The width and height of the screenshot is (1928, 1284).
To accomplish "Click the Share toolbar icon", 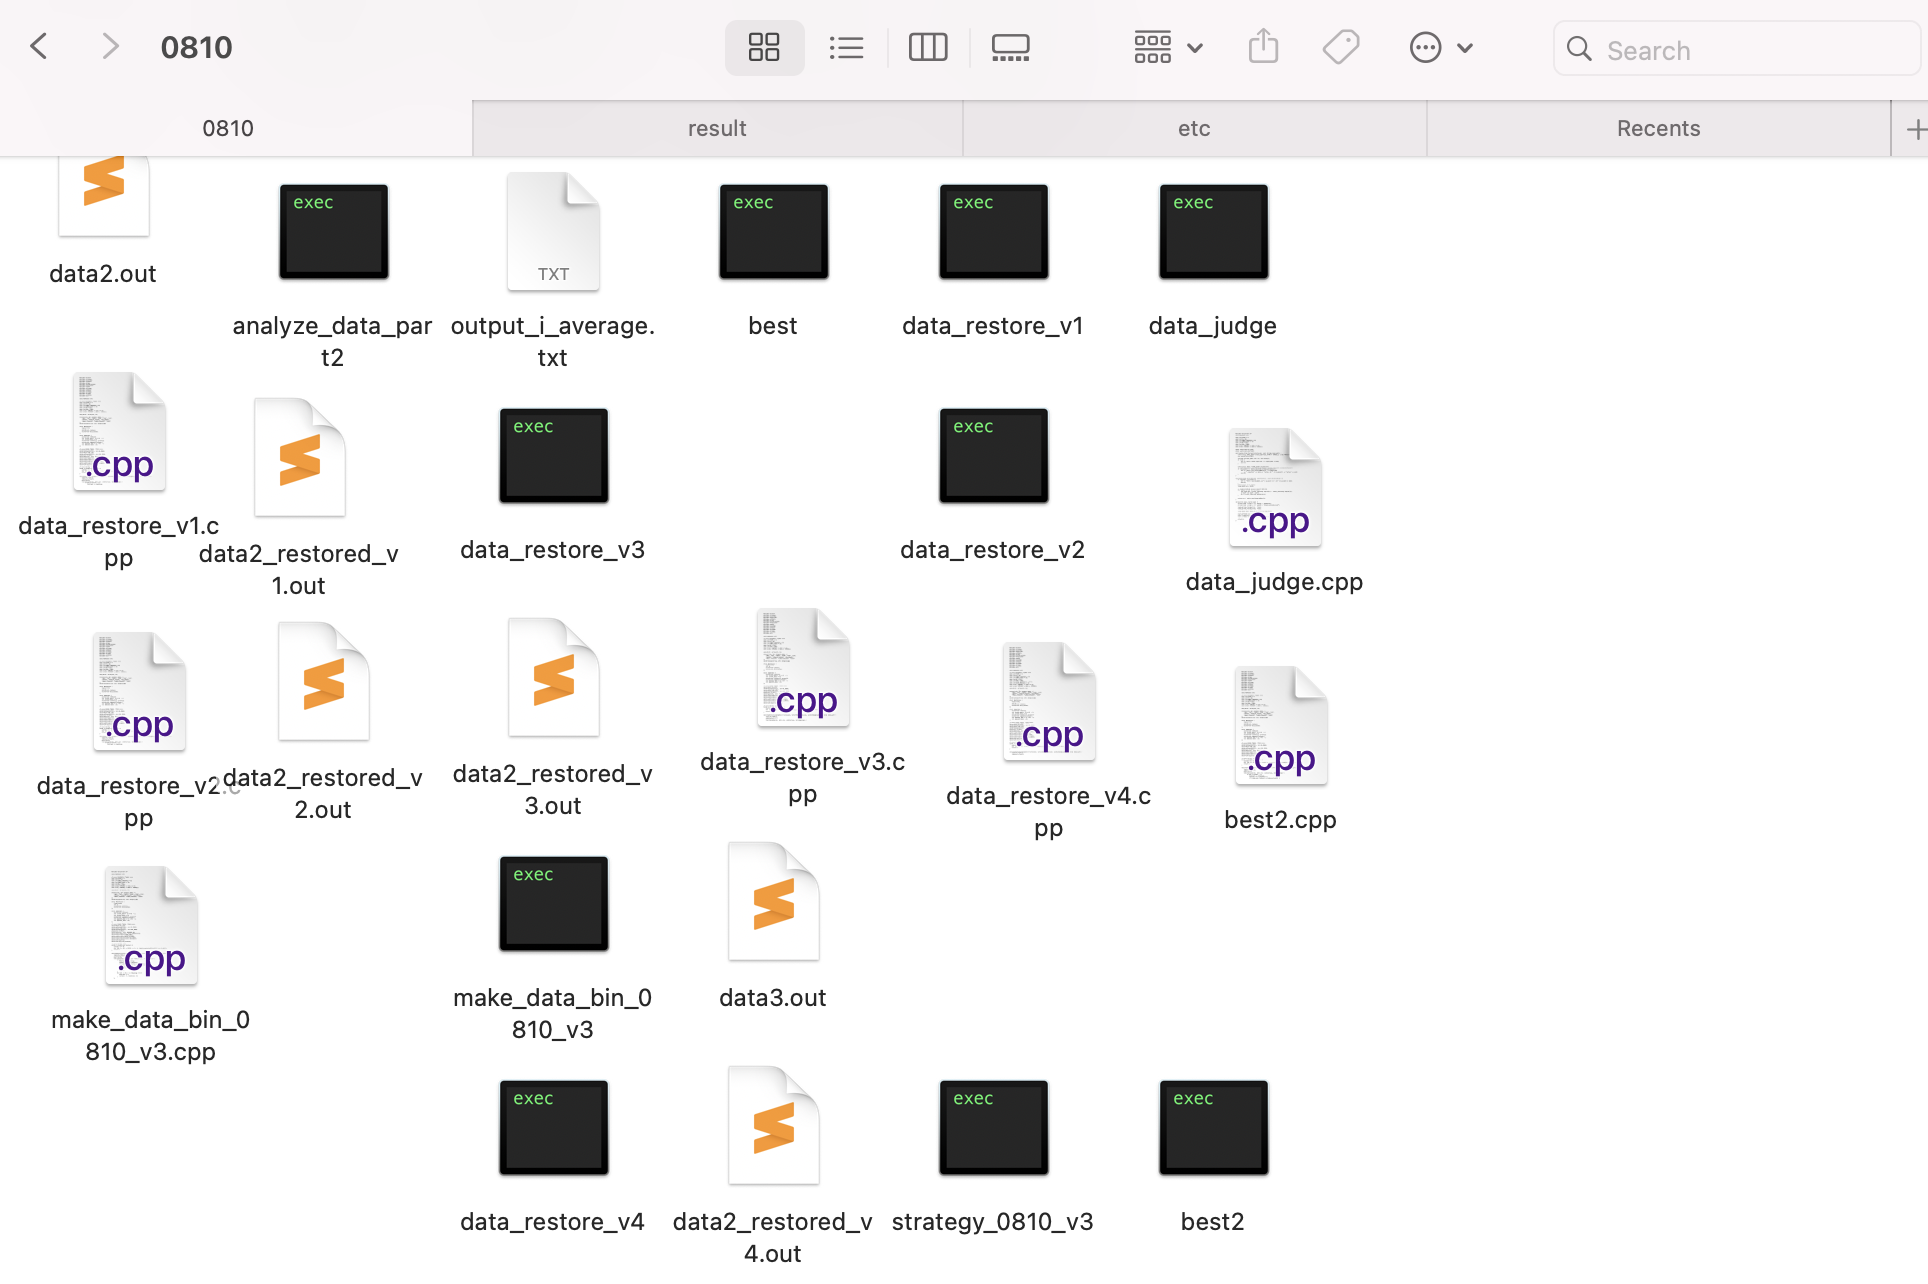I will pos(1263,48).
